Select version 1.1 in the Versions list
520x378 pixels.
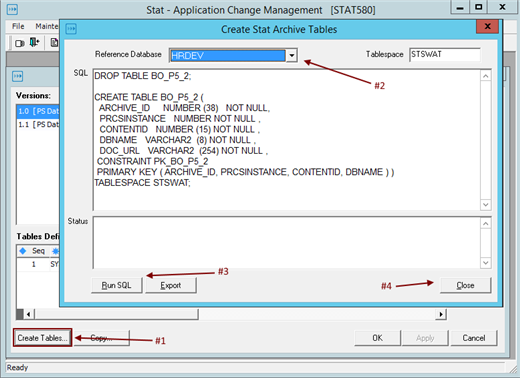pos(38,124)
